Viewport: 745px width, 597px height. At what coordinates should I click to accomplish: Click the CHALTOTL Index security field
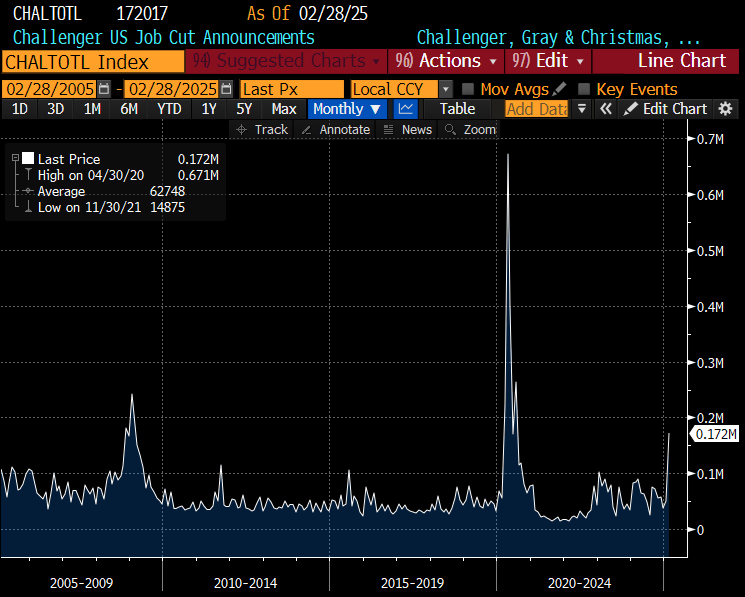(92, 61)
